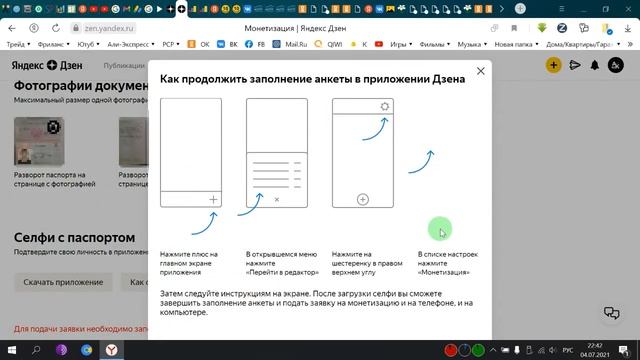Open the PCP bookmarks folder
640x360 pixels.
point(171,44)
